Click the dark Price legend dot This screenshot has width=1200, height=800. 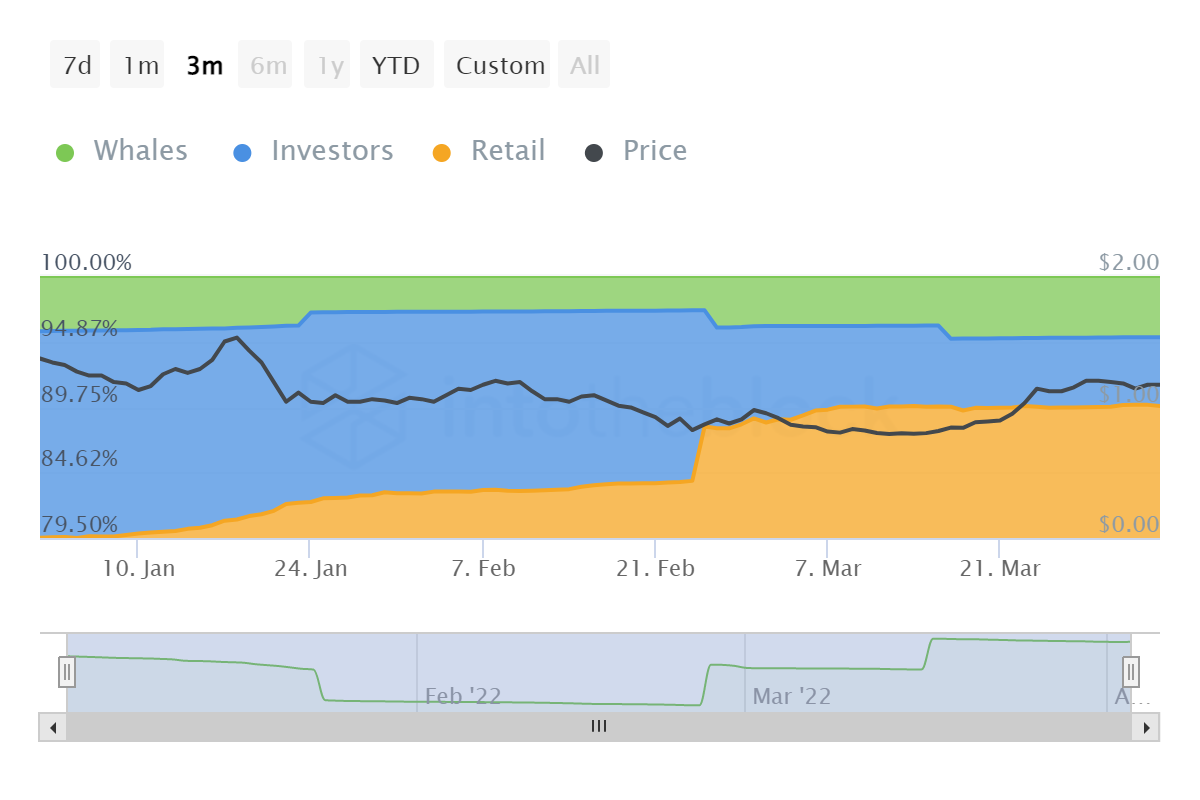(x=594, y=153)
